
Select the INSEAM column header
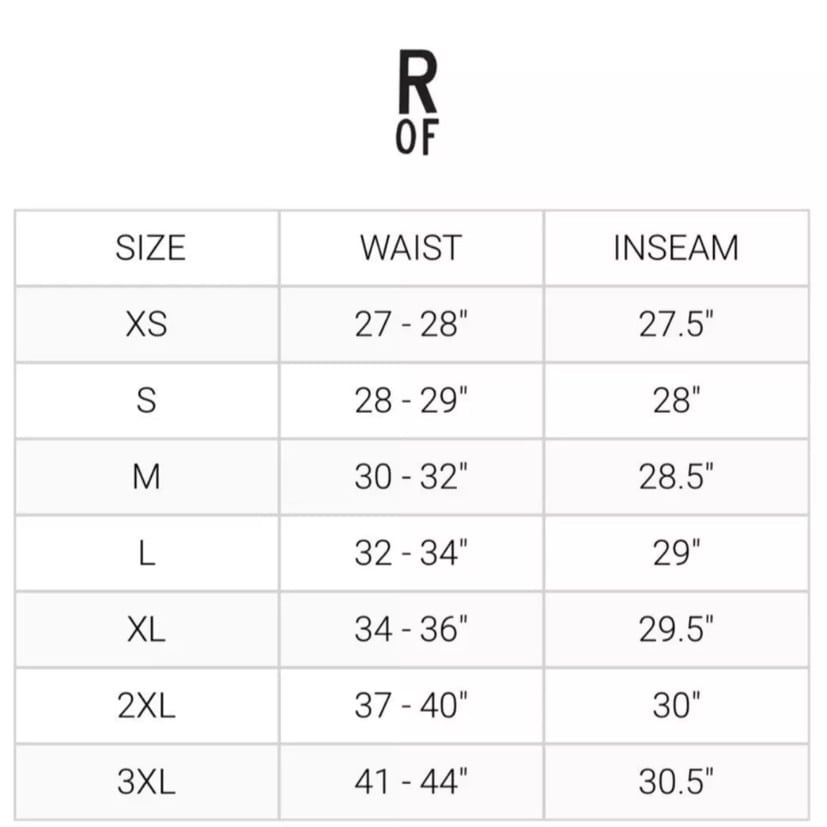tap(676, 247)
